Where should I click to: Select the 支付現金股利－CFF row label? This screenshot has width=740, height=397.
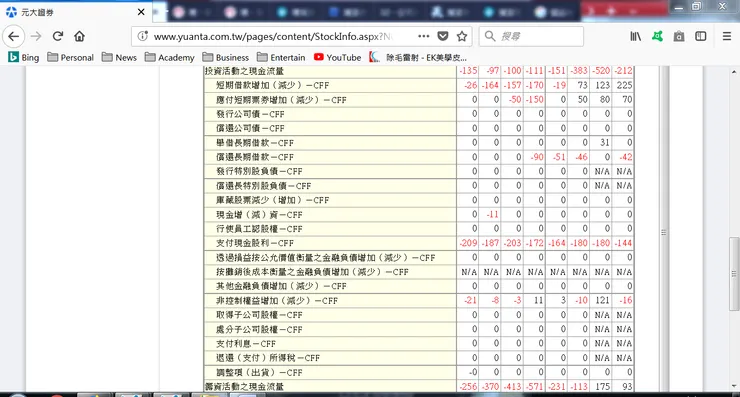coord(255,243)
